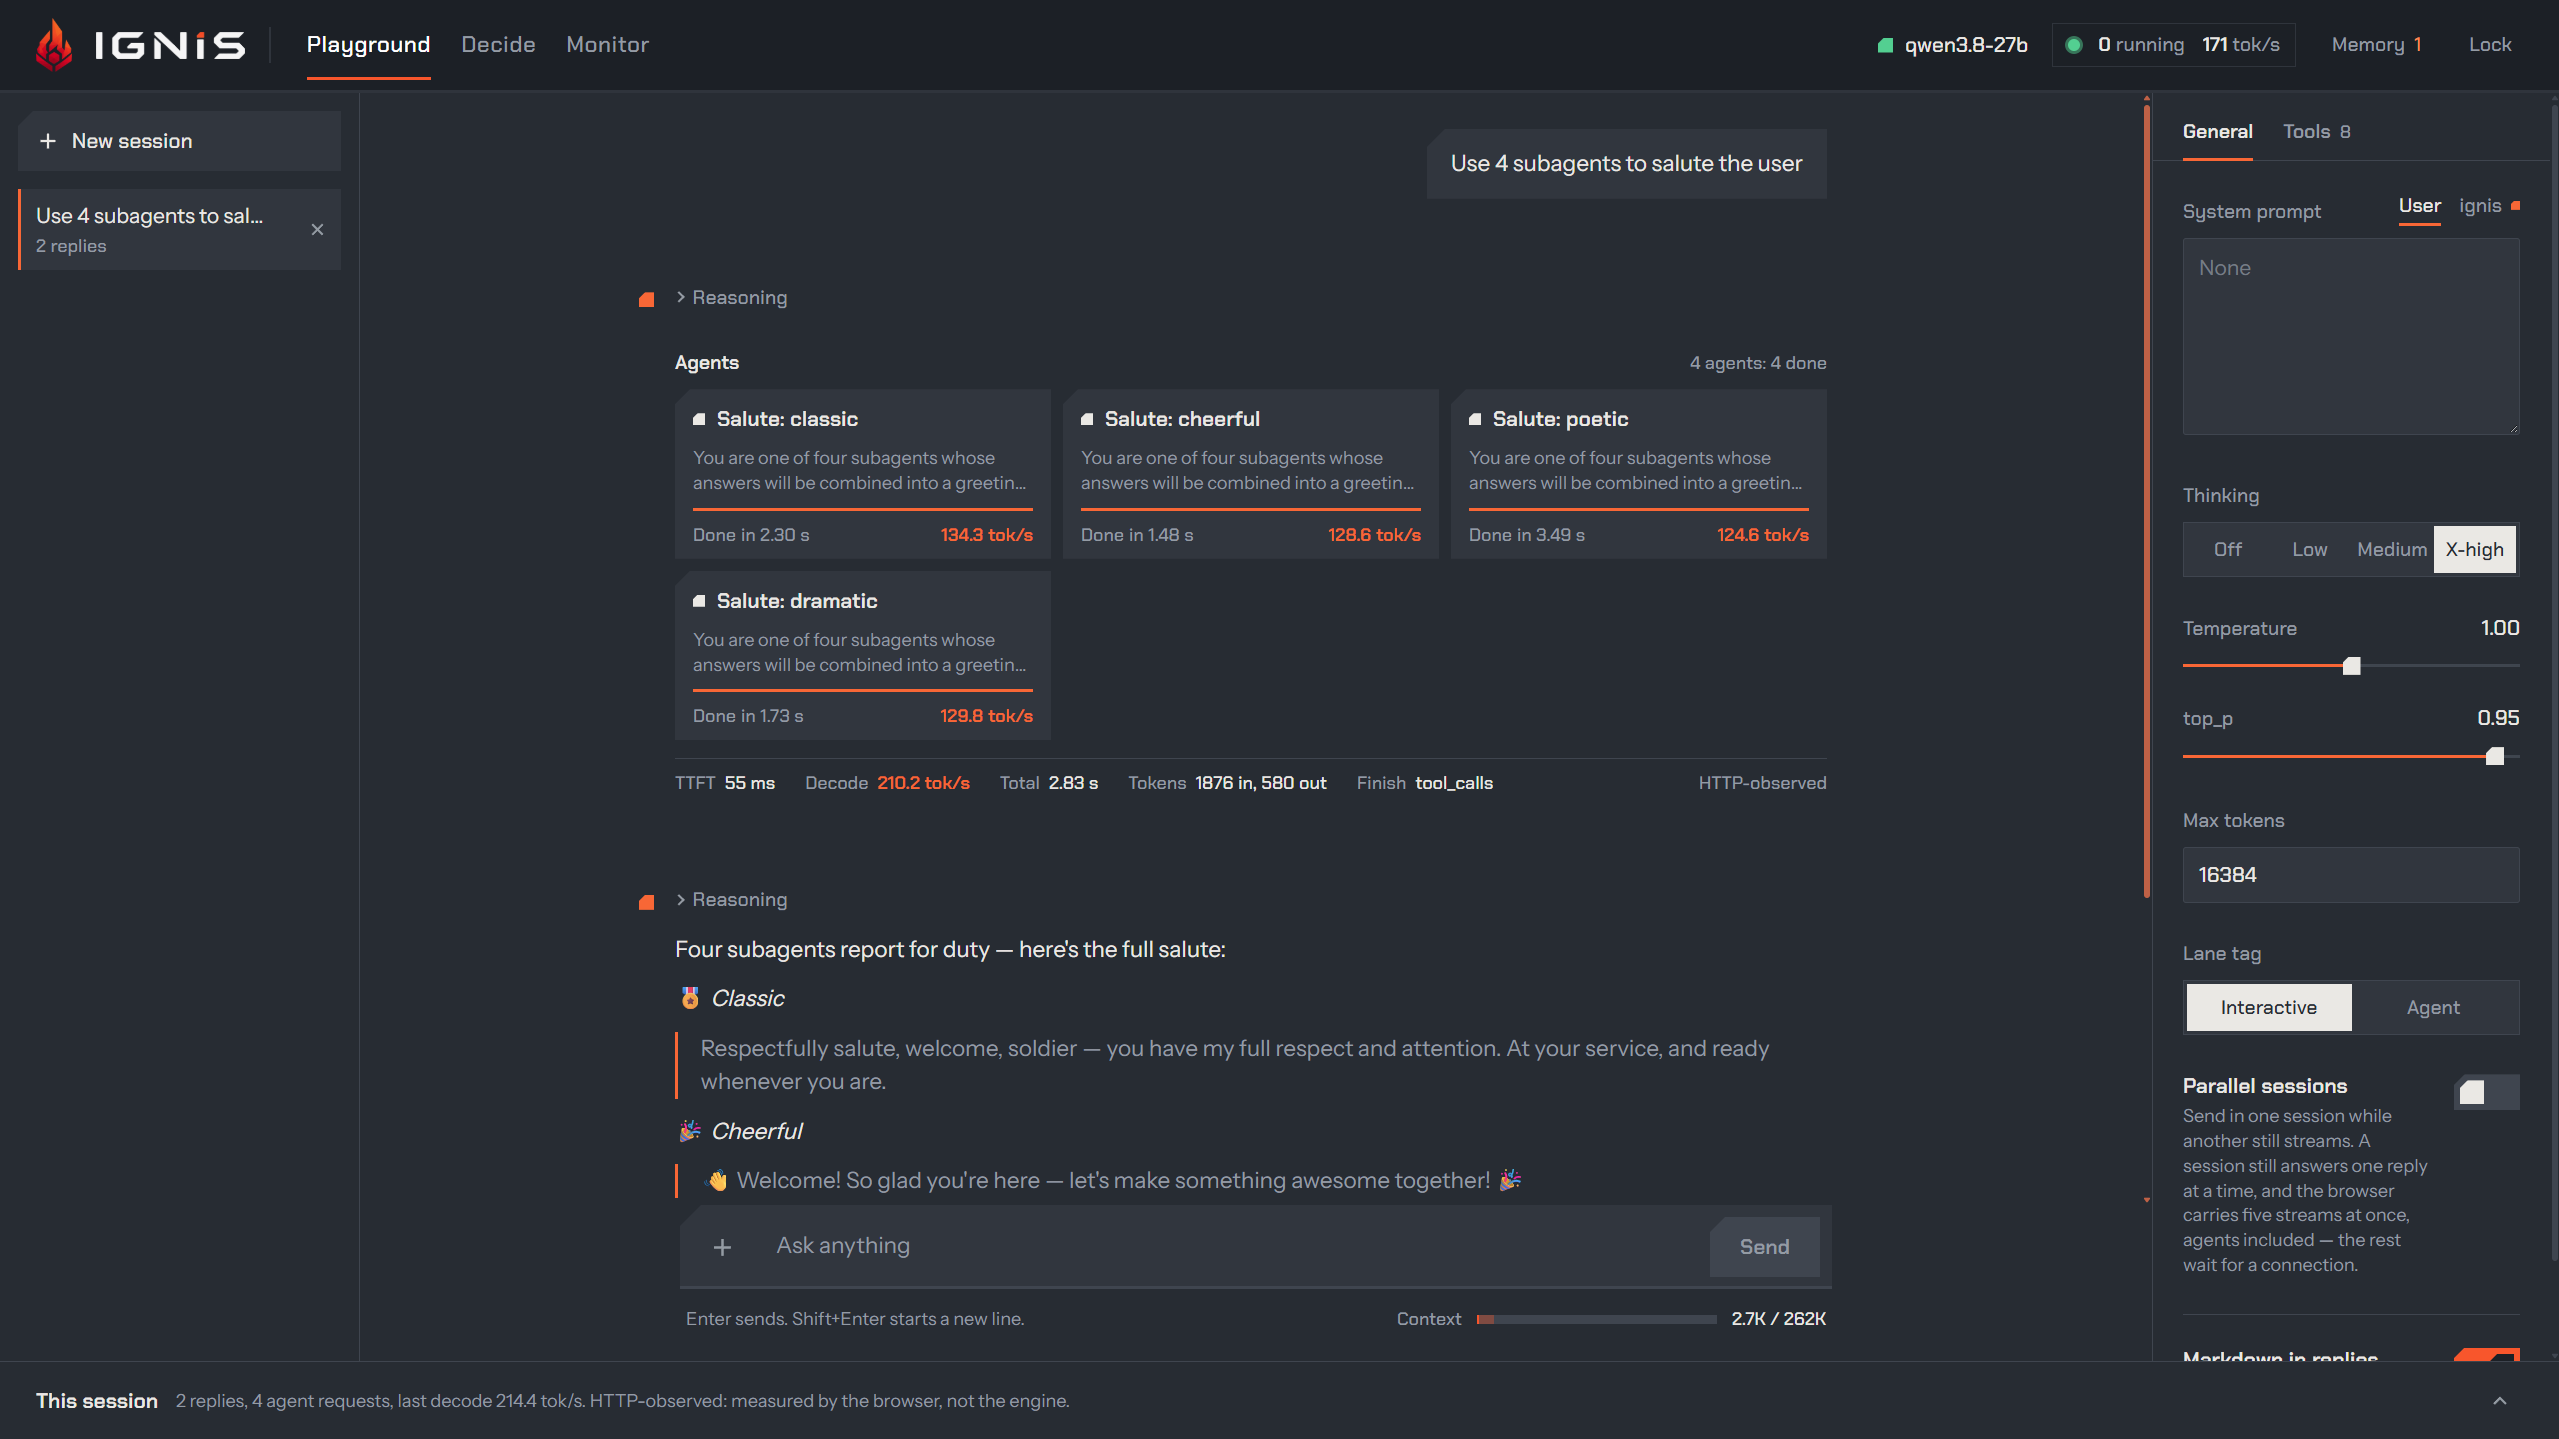Click the plus icon in New session
Image resolution: width=2559 pixels, height=1439 pixels.
47,141
